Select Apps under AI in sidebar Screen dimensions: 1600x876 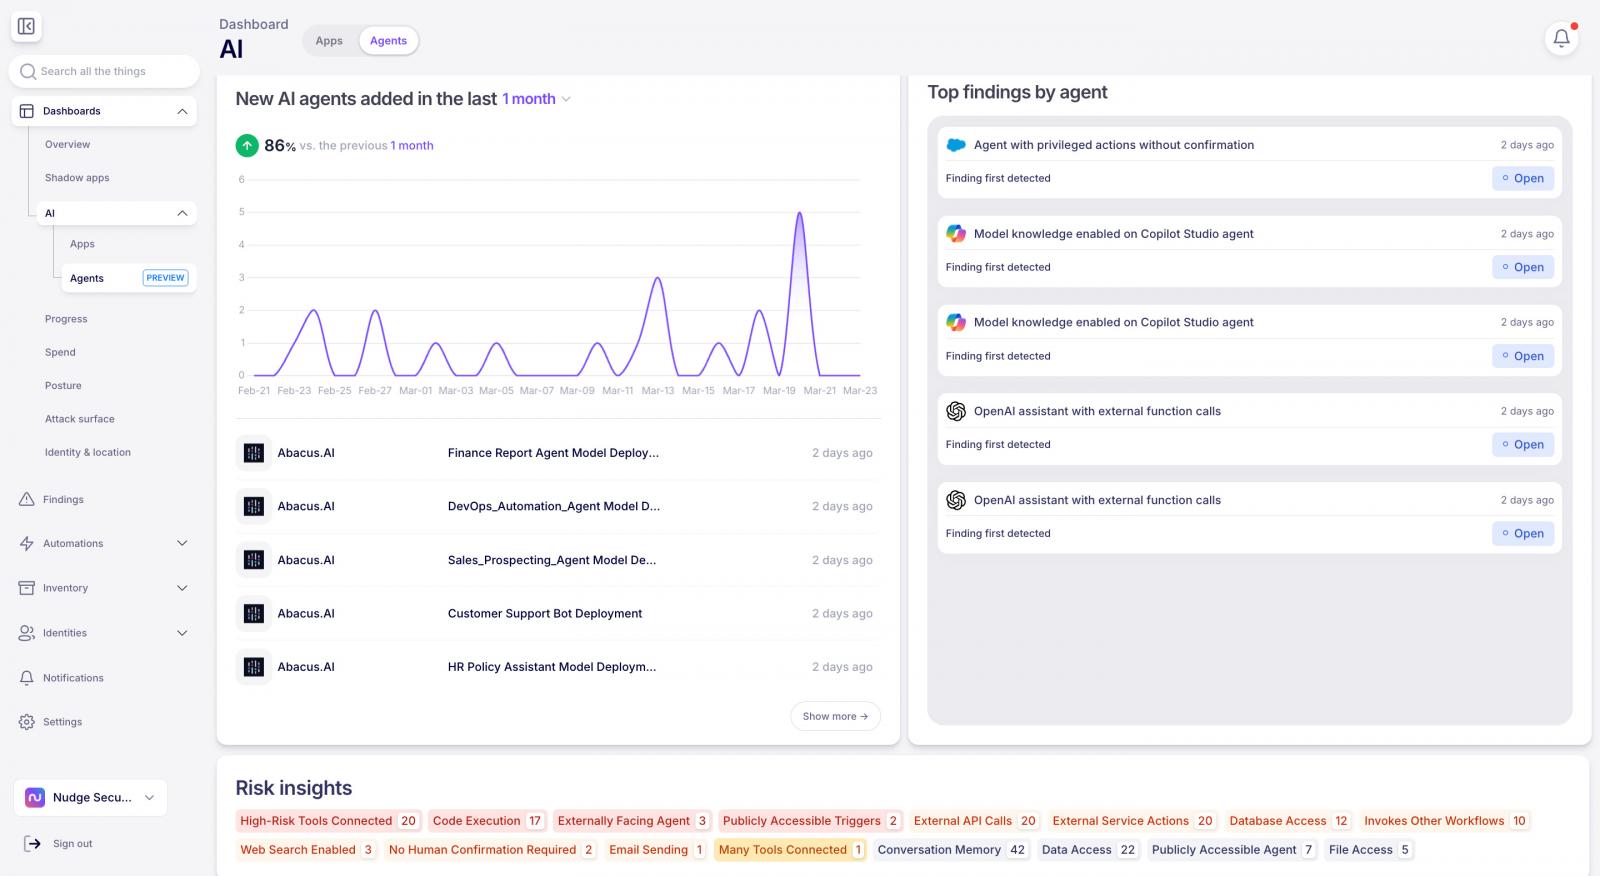[x=82, y=244]
